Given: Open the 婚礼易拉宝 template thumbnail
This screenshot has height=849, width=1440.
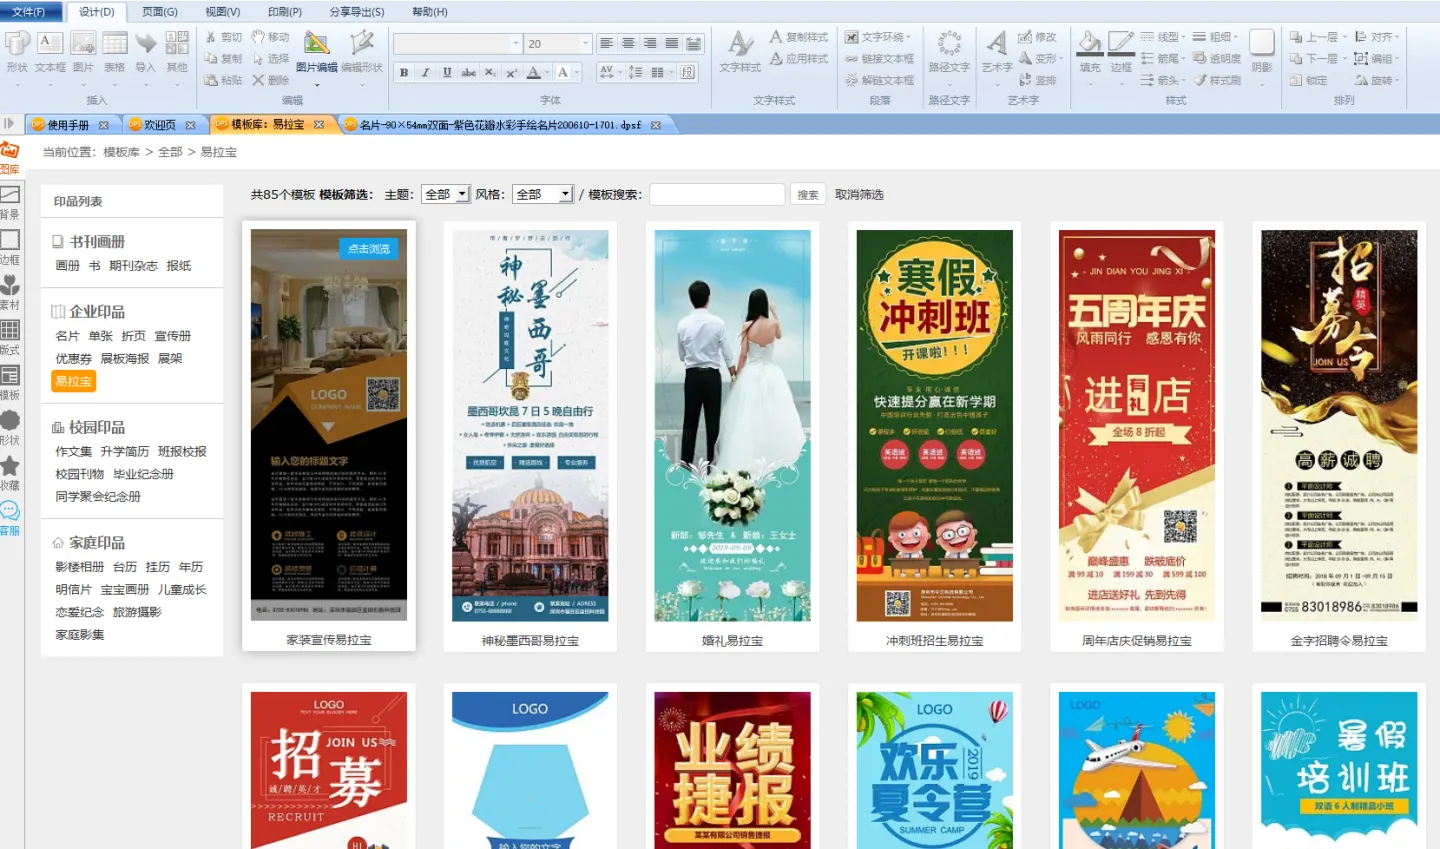Looking at the screenshot, I should (x=732, y=426).
